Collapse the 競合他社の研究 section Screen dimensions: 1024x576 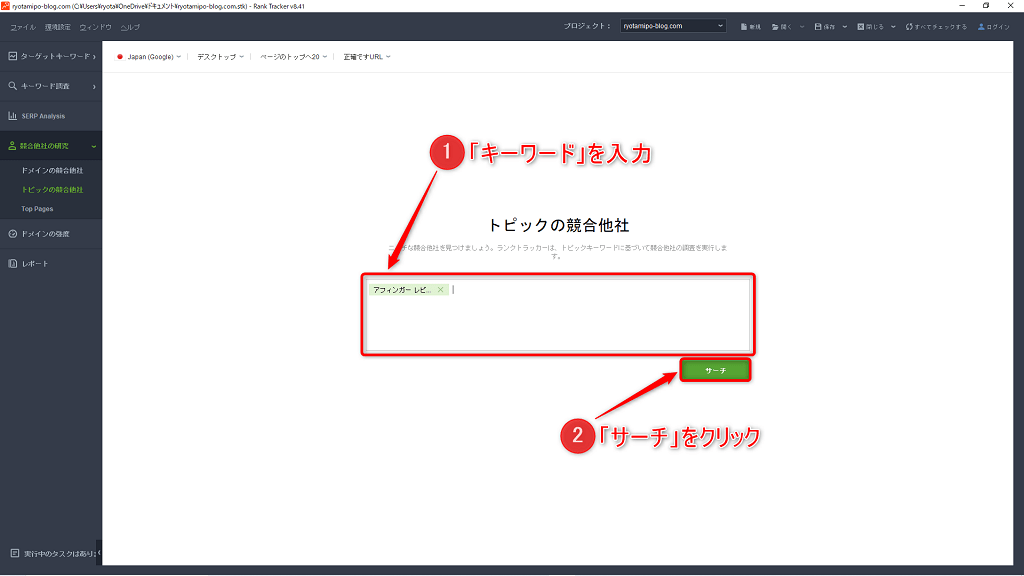coord(94,147)
